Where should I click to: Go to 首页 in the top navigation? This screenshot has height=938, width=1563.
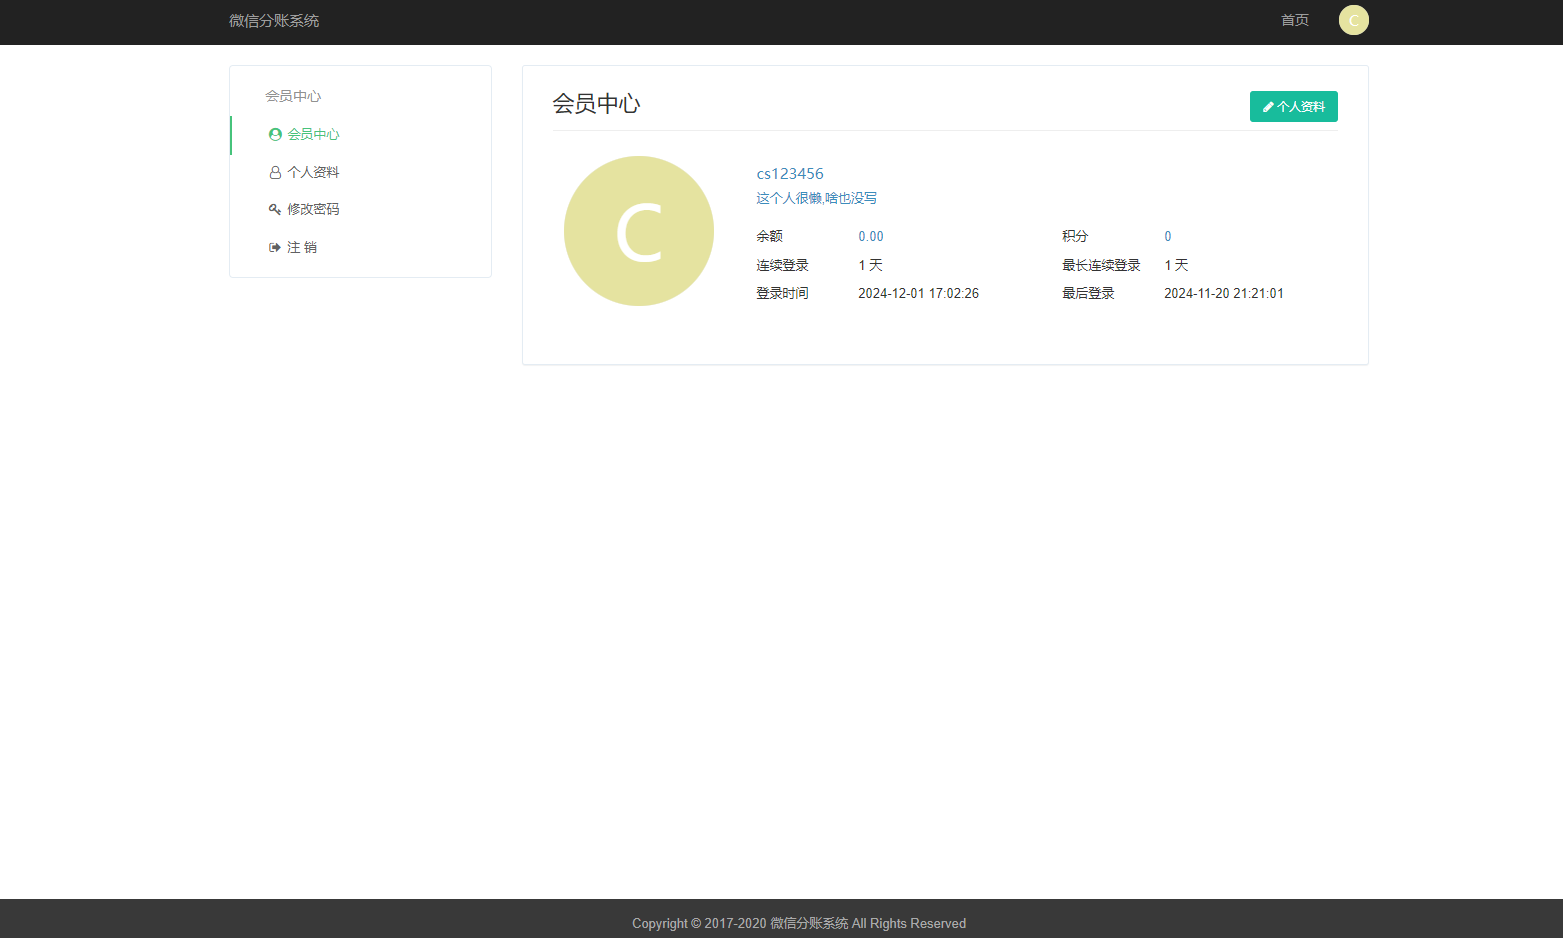coord(1295,20)
